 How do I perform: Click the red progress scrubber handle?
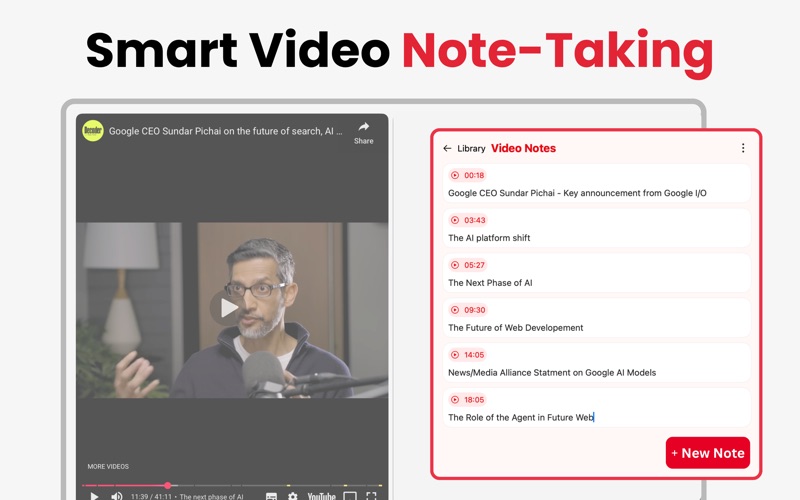(x=167, y=485)
